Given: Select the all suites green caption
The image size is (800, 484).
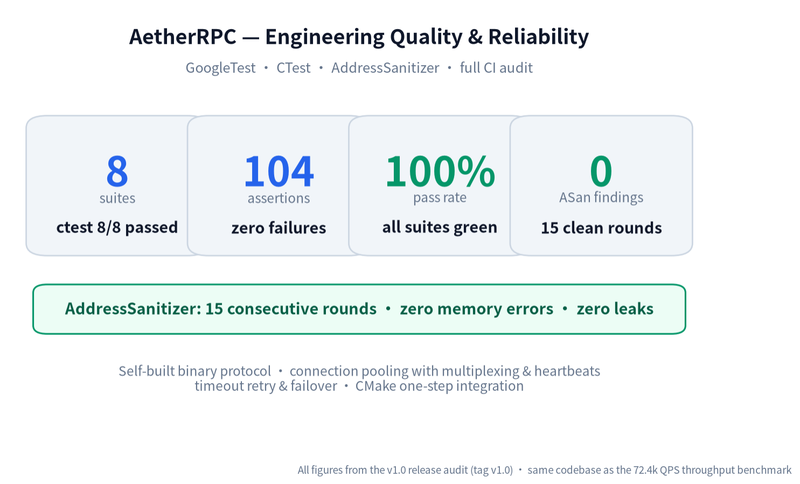Looking at the screenshot, I should click(440, 227).
